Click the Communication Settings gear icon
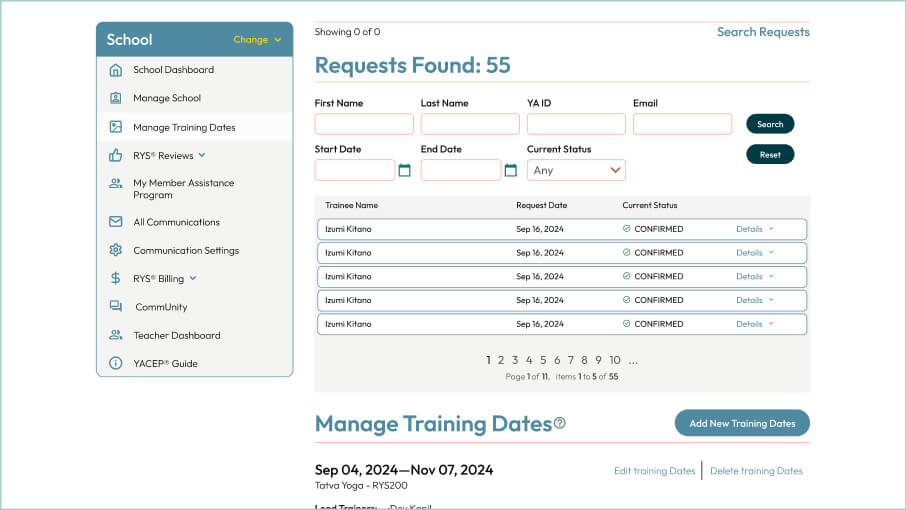This screenshot has height=510, width=907. coord(115,250)
